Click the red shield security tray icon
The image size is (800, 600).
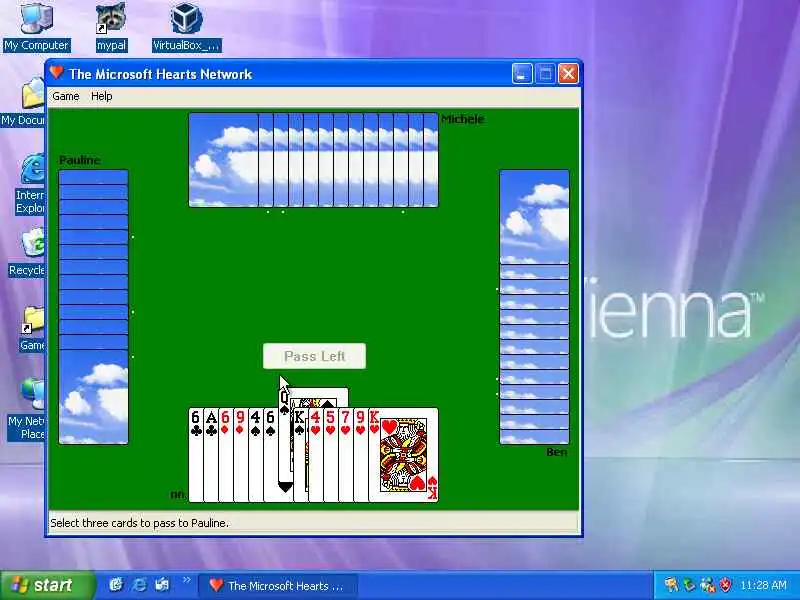point(725,585)
